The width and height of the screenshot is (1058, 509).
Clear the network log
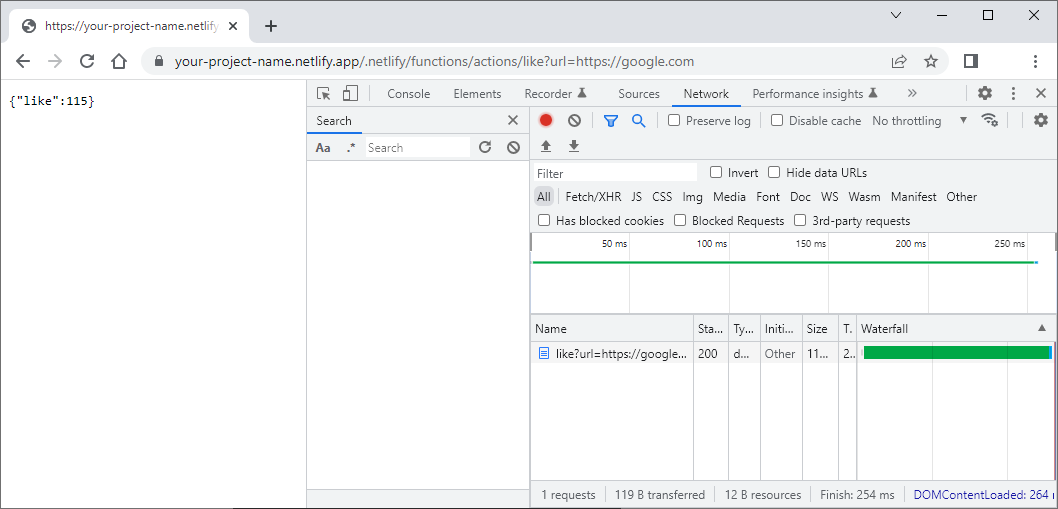pos(574,120)
